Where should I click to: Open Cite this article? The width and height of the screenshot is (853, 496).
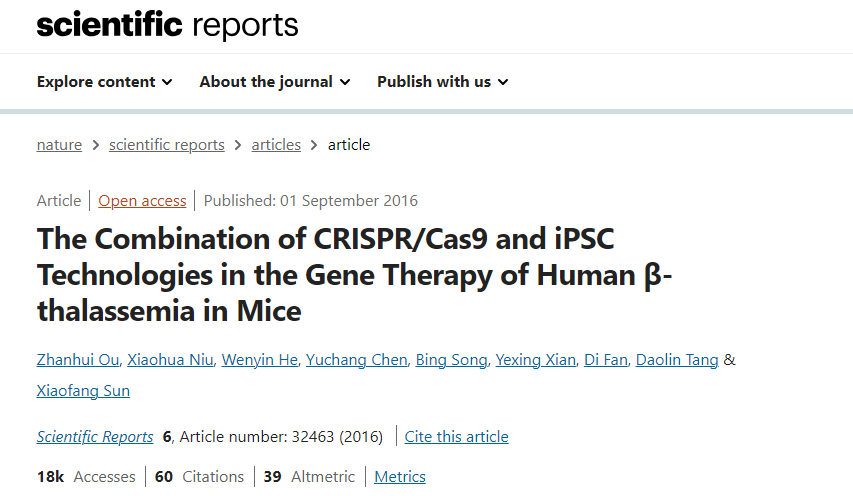456,436
